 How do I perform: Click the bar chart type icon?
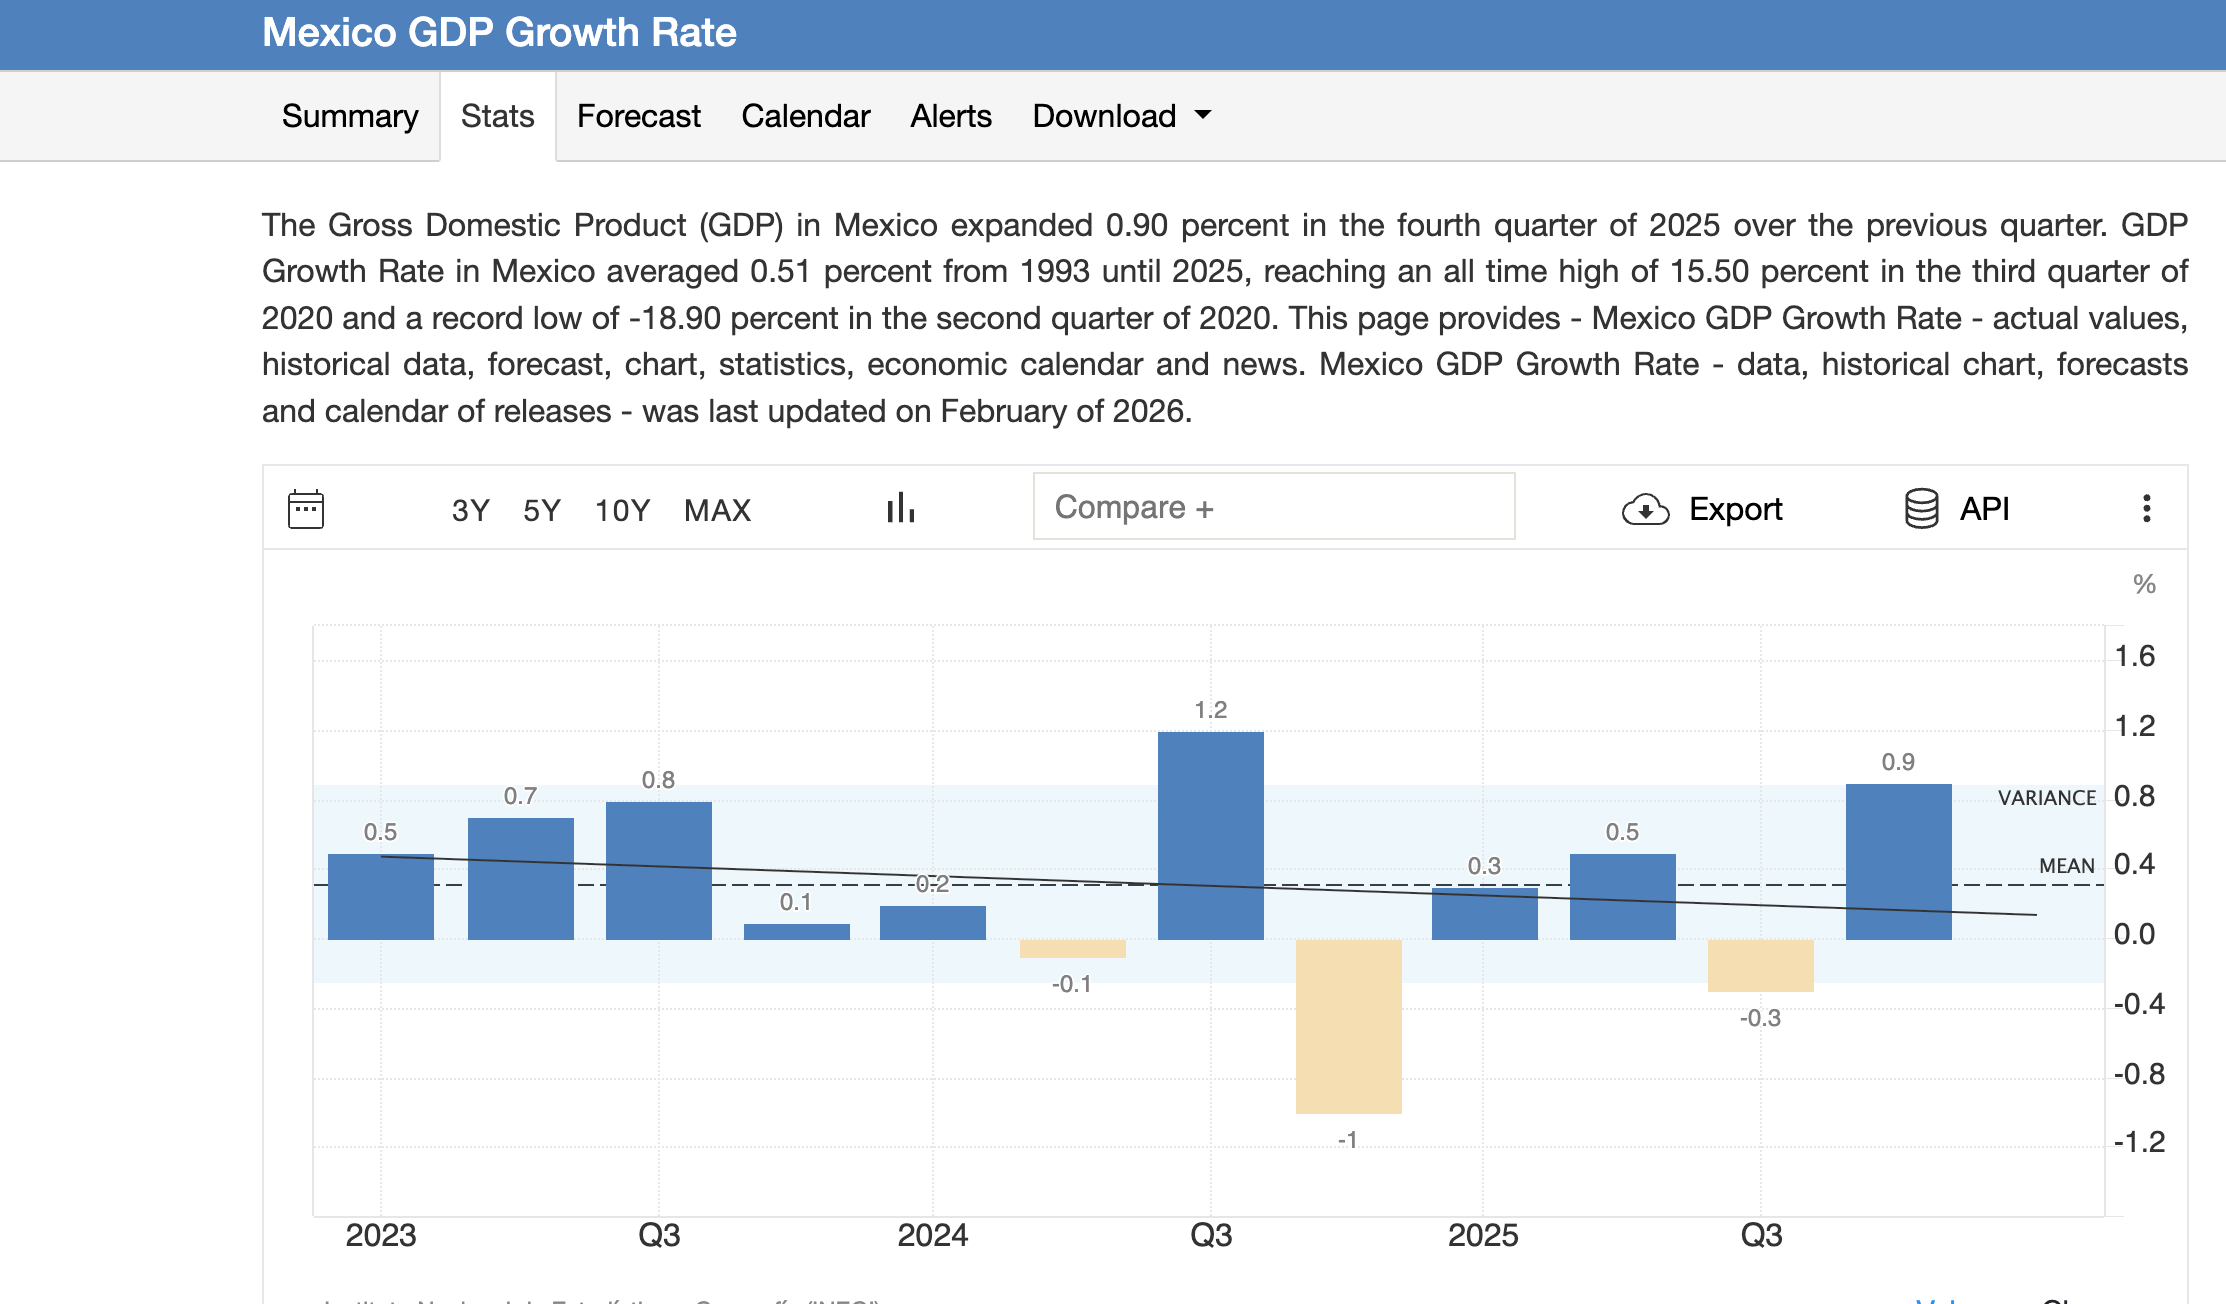900,508
